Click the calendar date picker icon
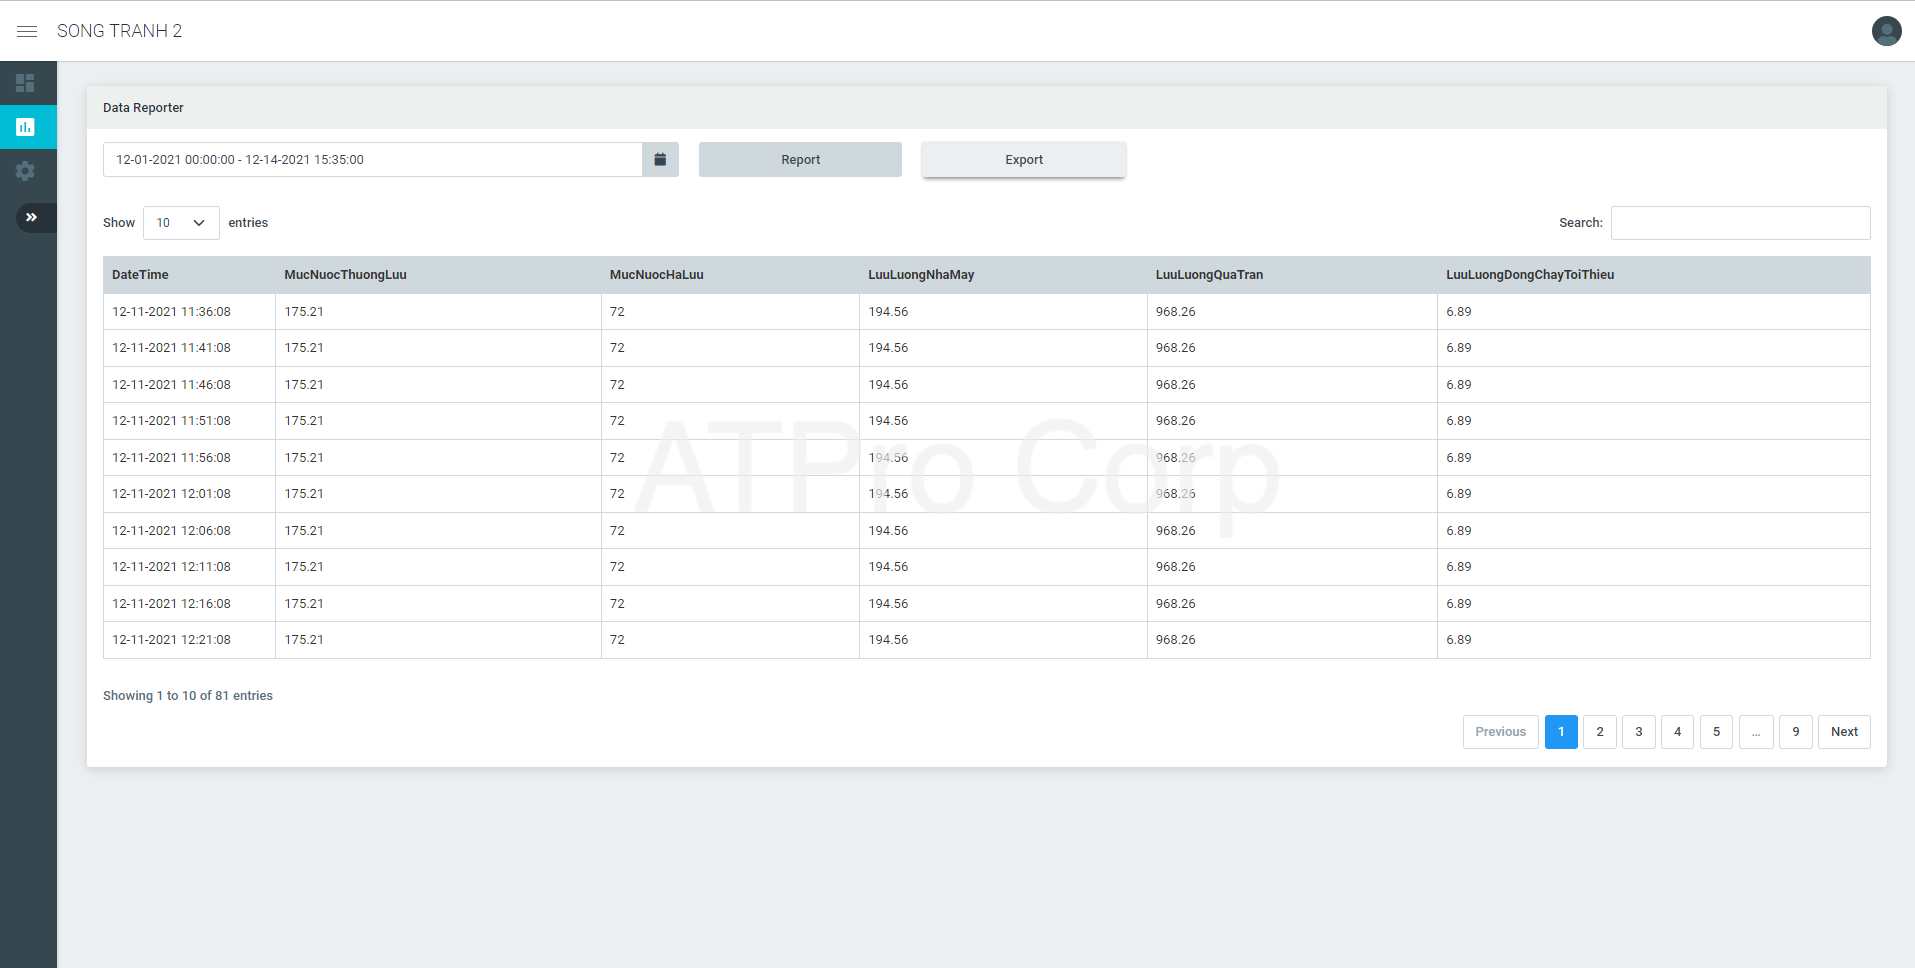1915x968 pixels. tap(660, 160)
